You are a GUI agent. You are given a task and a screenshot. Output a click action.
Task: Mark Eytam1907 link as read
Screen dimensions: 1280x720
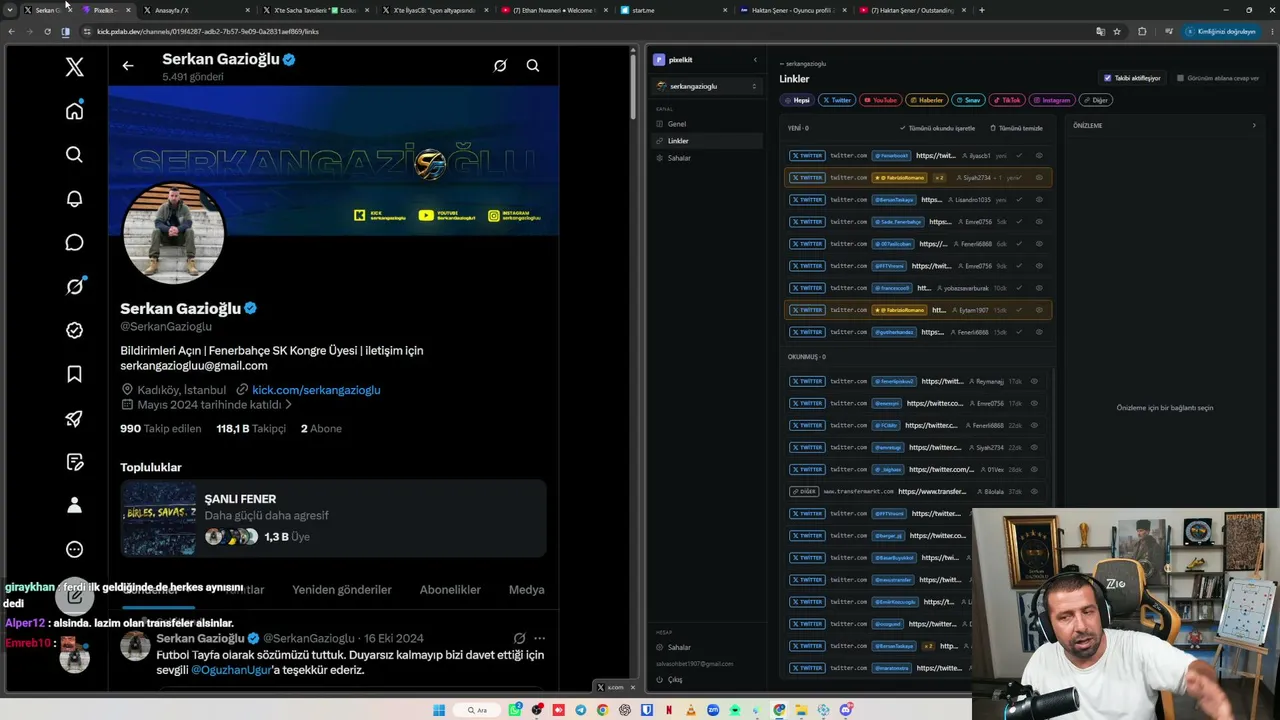point(1019,310)
